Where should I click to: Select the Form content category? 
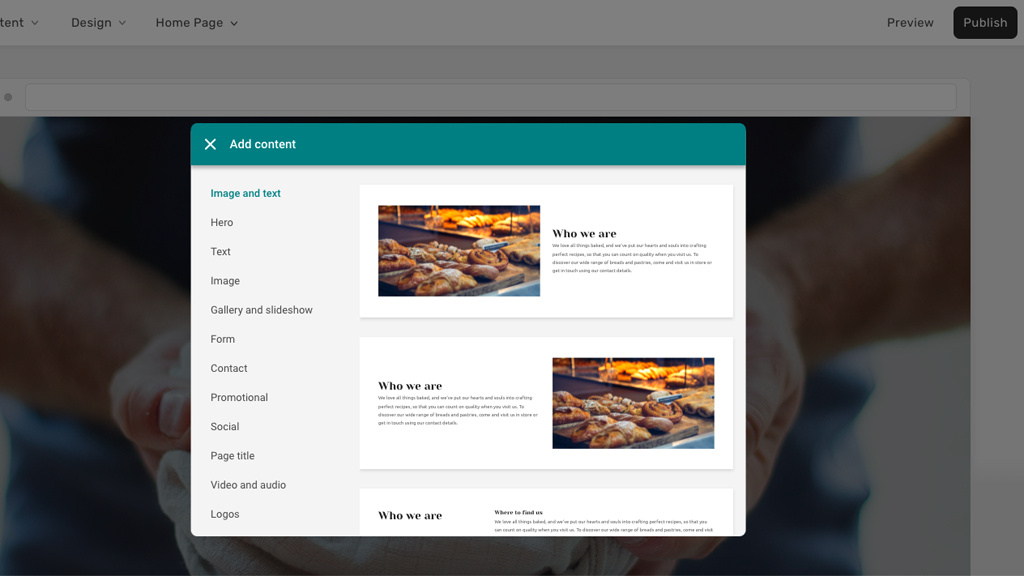point(223,339)
